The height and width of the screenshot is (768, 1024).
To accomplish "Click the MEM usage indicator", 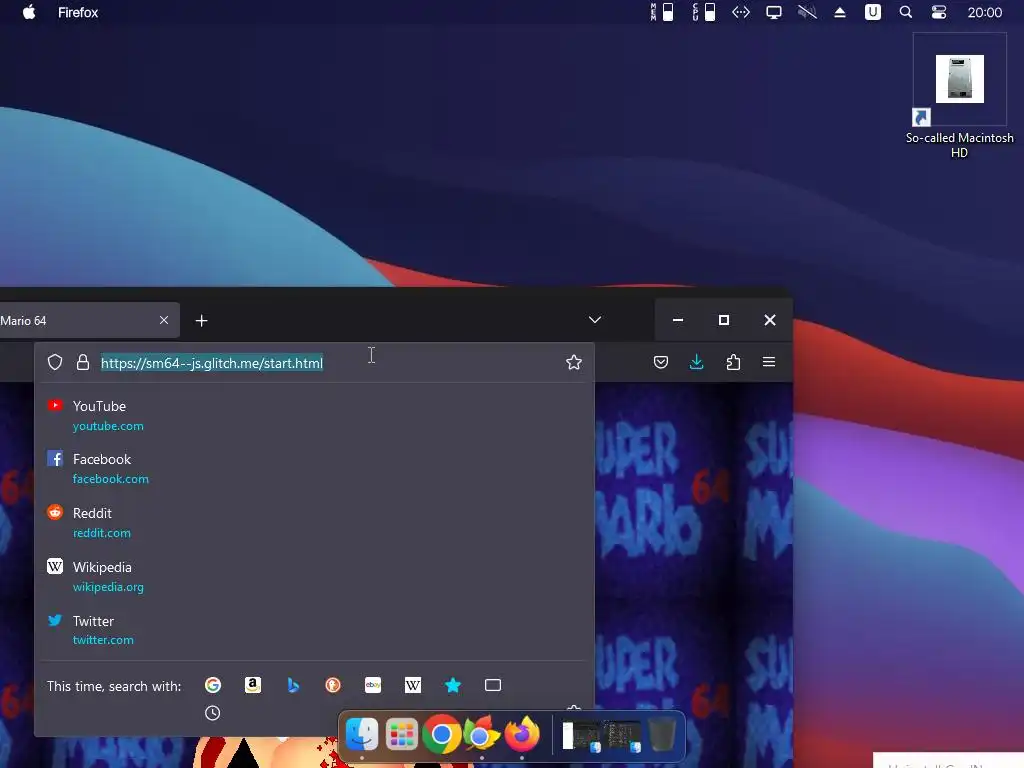I will click(662, 12).
